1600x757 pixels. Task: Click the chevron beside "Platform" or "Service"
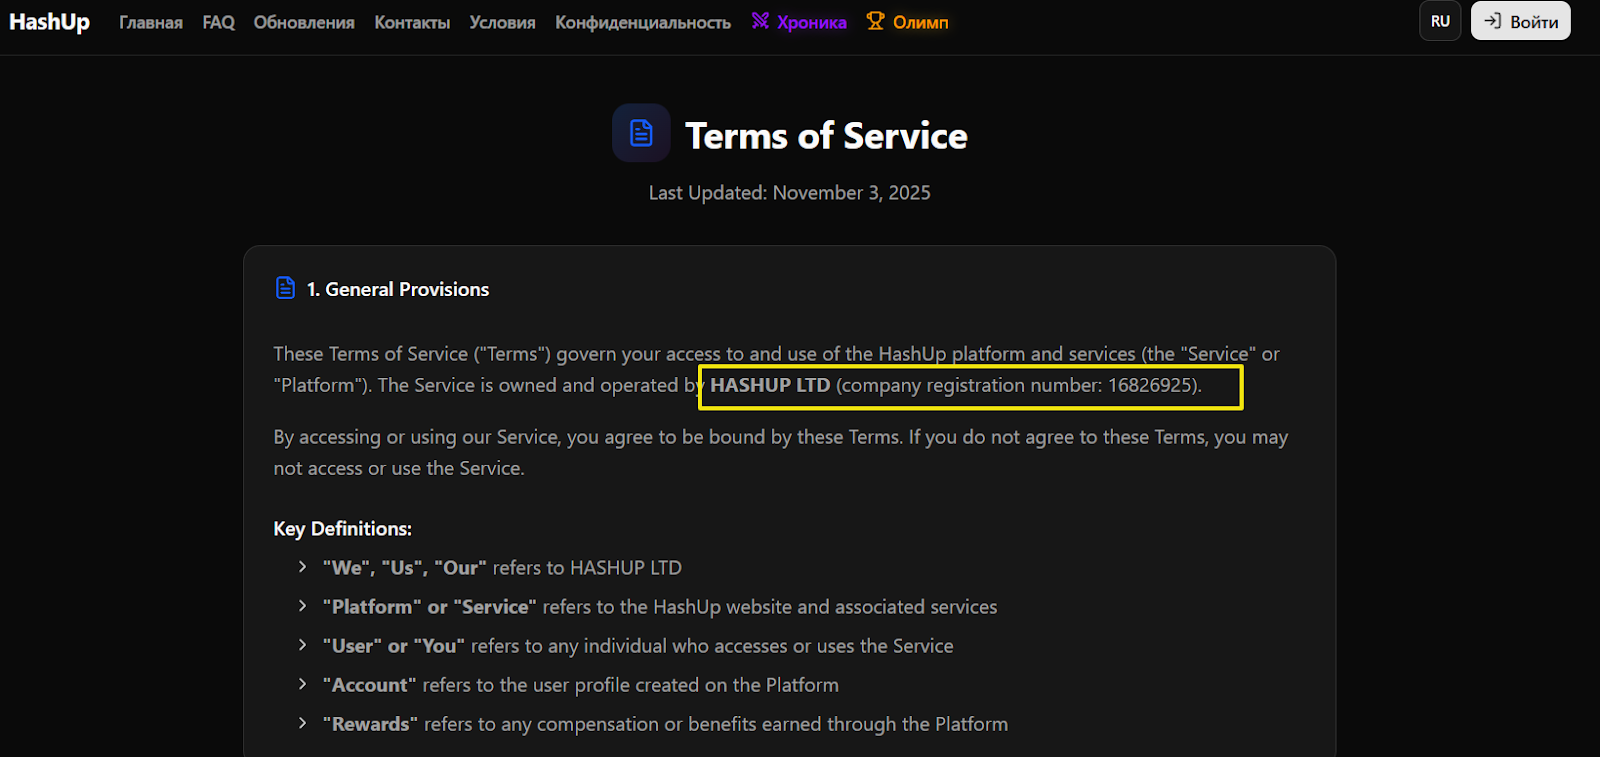[x=302, y=606]
